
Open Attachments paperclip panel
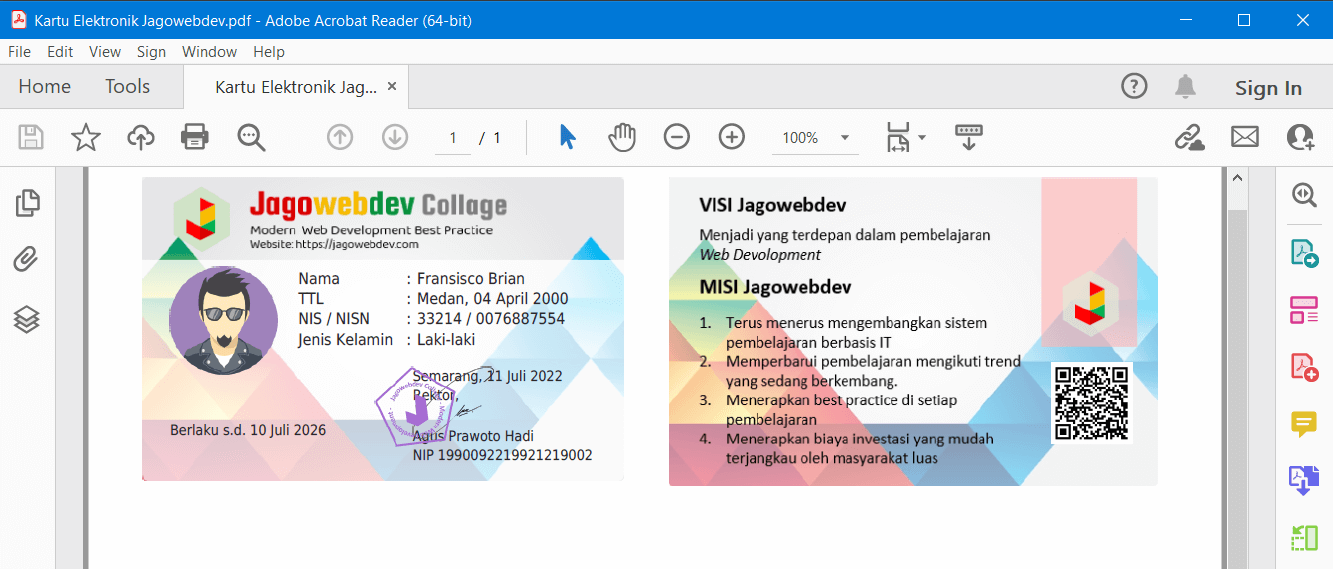click(x=26, y=261)
